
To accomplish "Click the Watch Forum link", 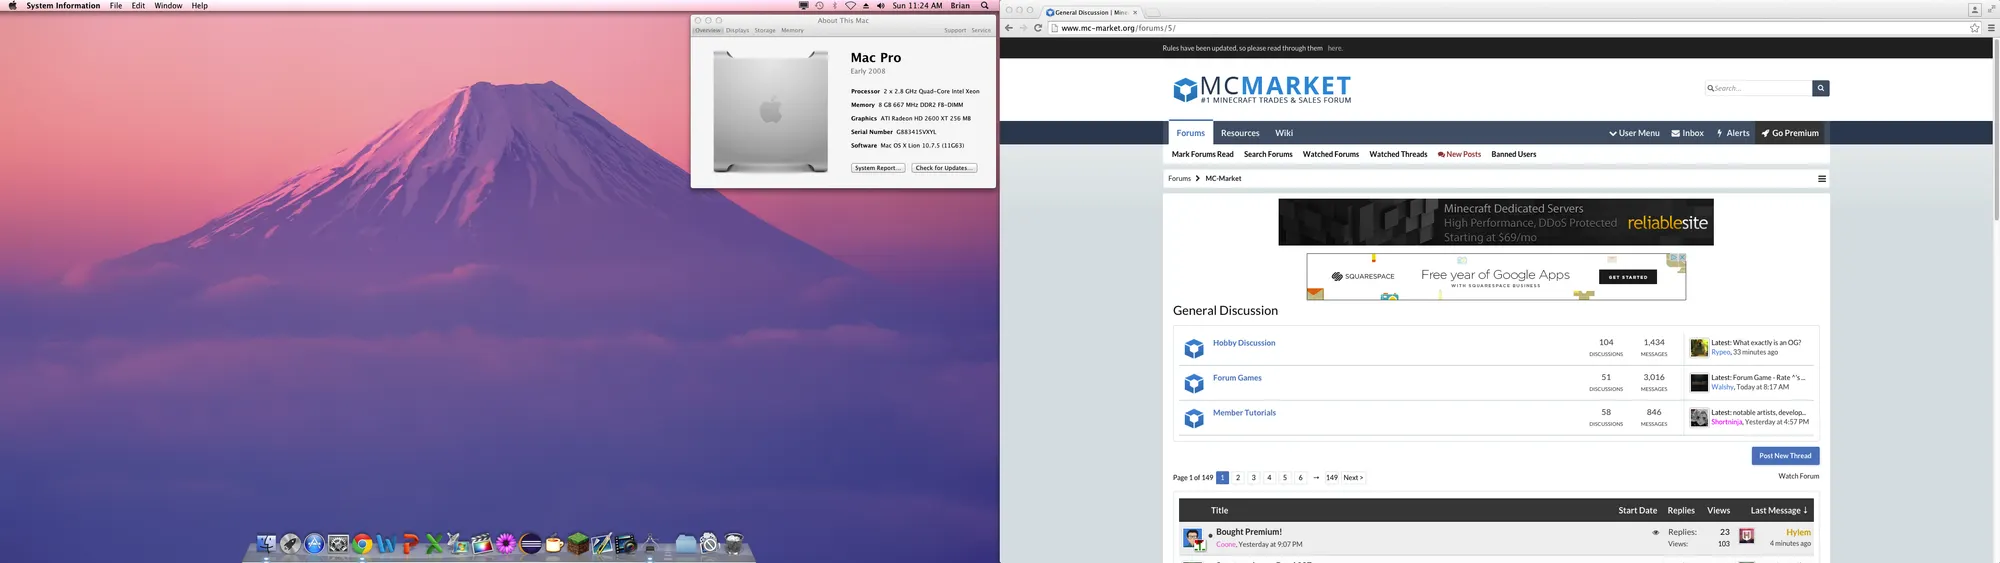I will 1798,476.
